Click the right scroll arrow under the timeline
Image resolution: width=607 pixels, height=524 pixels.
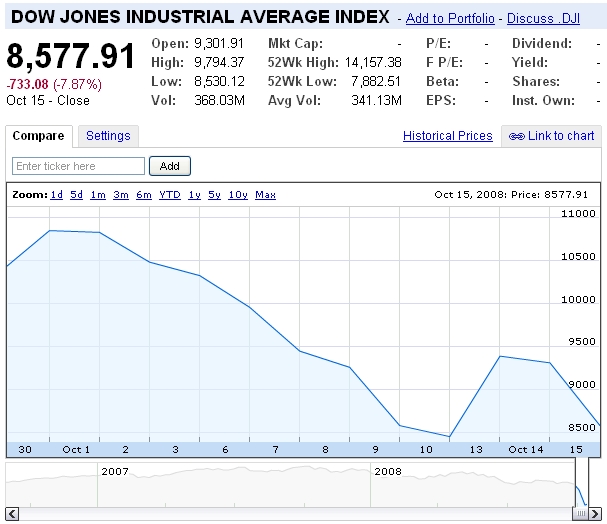pos(595,514)
